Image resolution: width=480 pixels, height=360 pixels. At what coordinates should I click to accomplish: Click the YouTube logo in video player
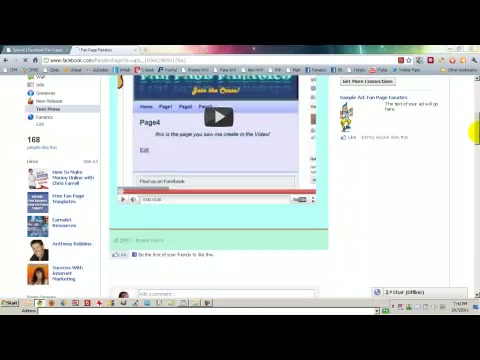click(x=299, y=199)
